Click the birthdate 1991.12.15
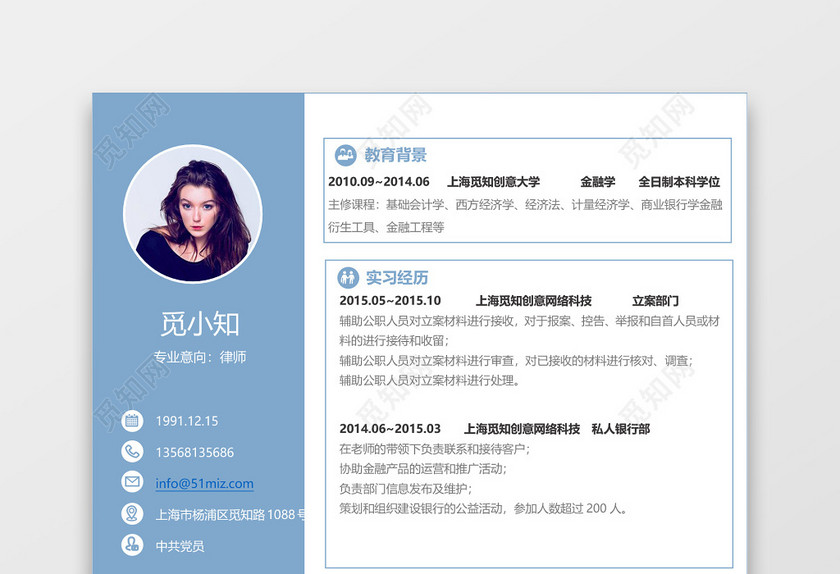The width and height of the screenshot is (840, 574). coord(187,421)
